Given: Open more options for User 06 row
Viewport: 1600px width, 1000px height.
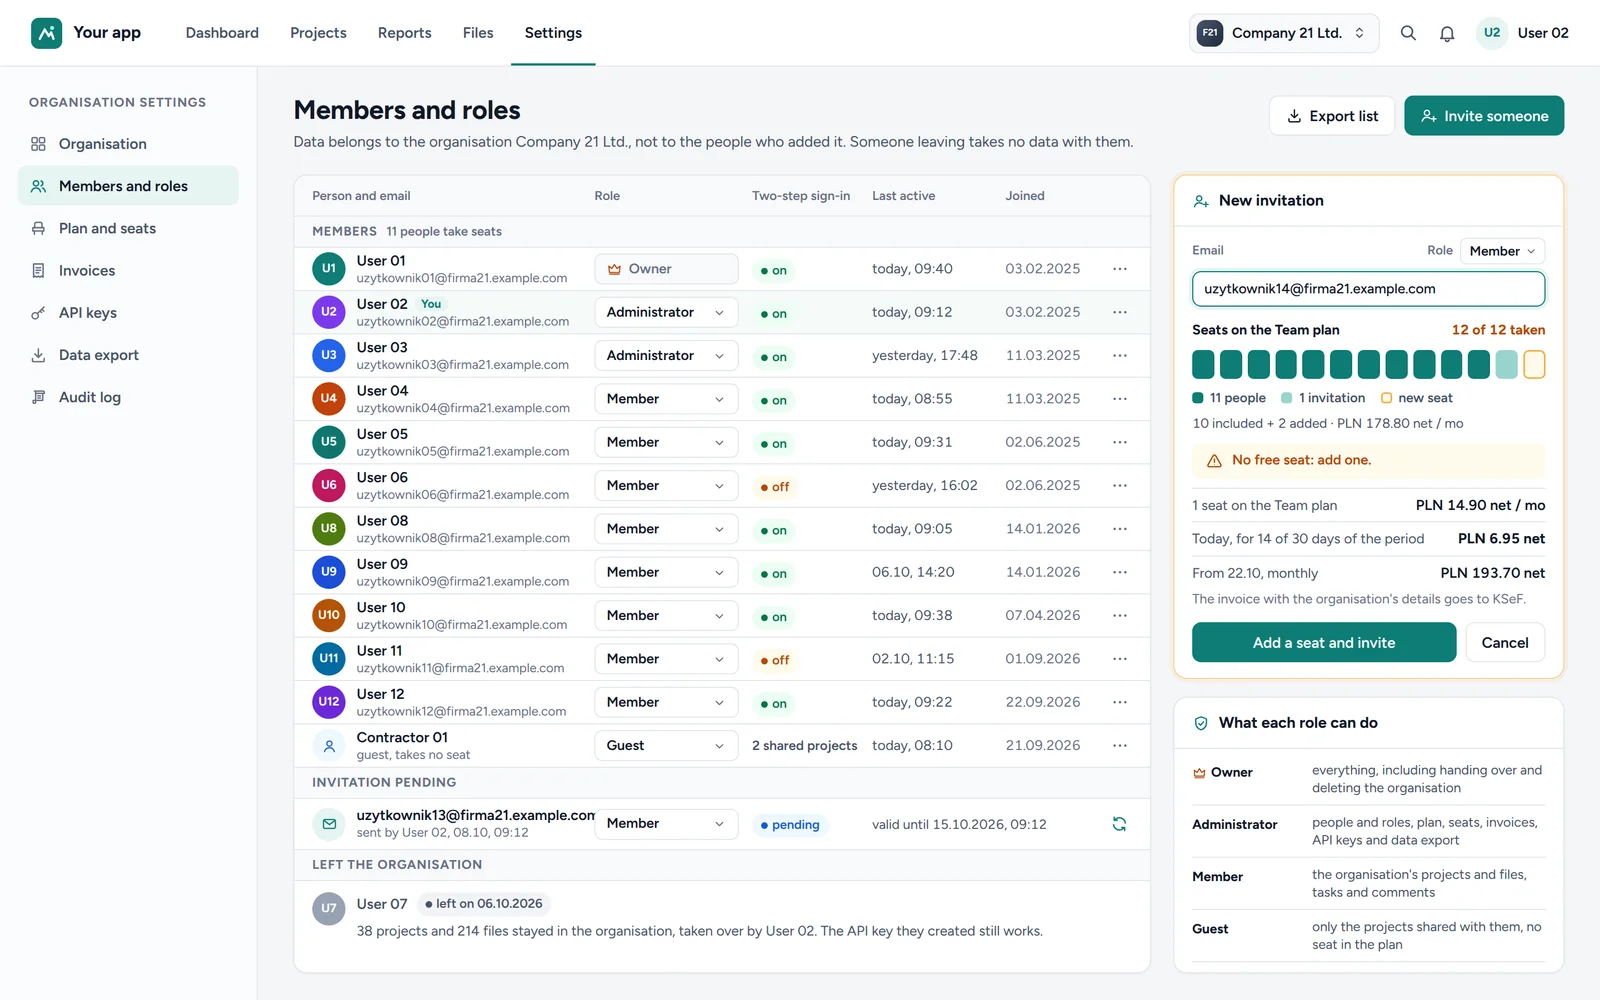Looking at the screenshot, I should click(1120, 485).
